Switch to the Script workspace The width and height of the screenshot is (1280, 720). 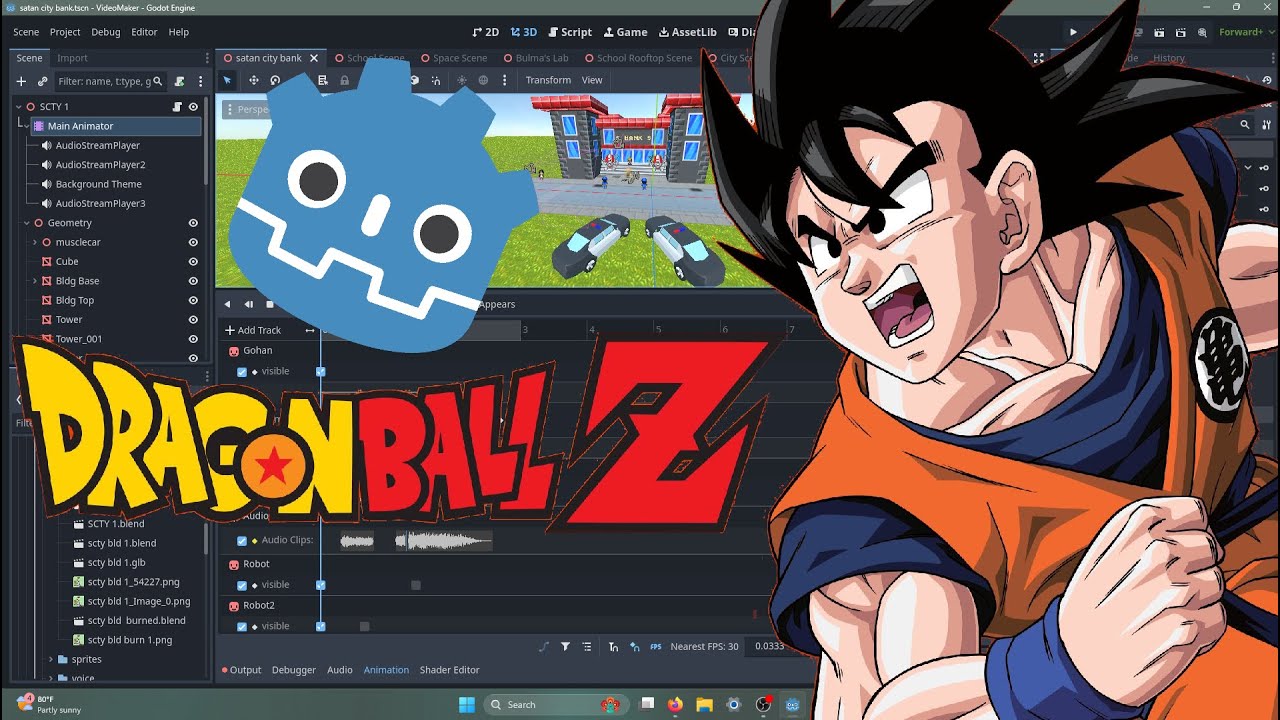569,32
